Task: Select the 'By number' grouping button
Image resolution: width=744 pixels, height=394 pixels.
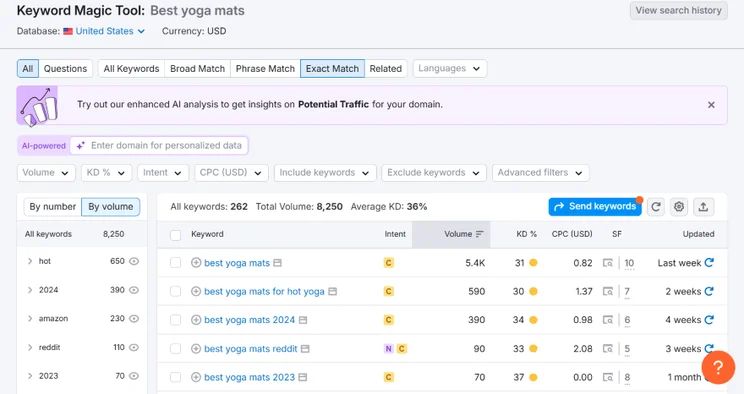Action: coord(53,207)
